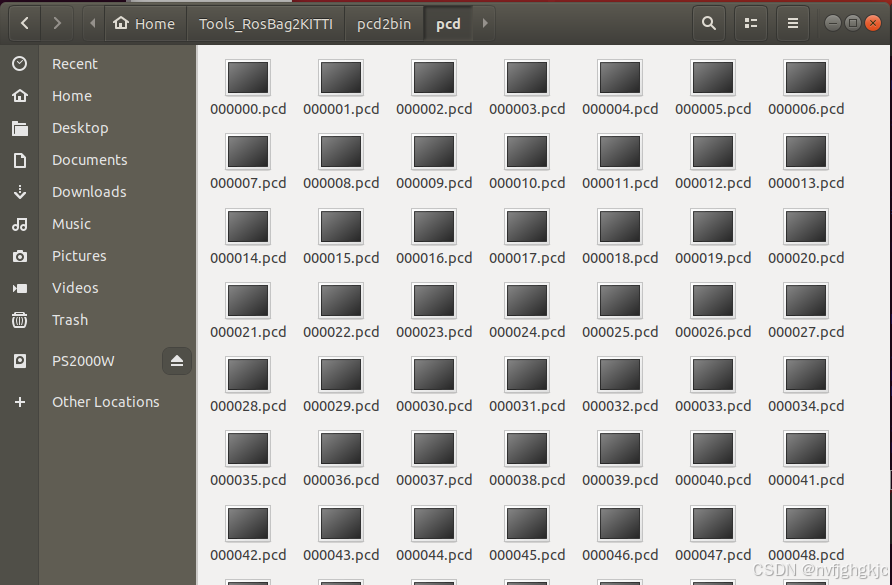Image resolution: width=892 pixels, height=585 pixels.
Task: Select the 000025.pcd file icon
Action: point(620,300)
